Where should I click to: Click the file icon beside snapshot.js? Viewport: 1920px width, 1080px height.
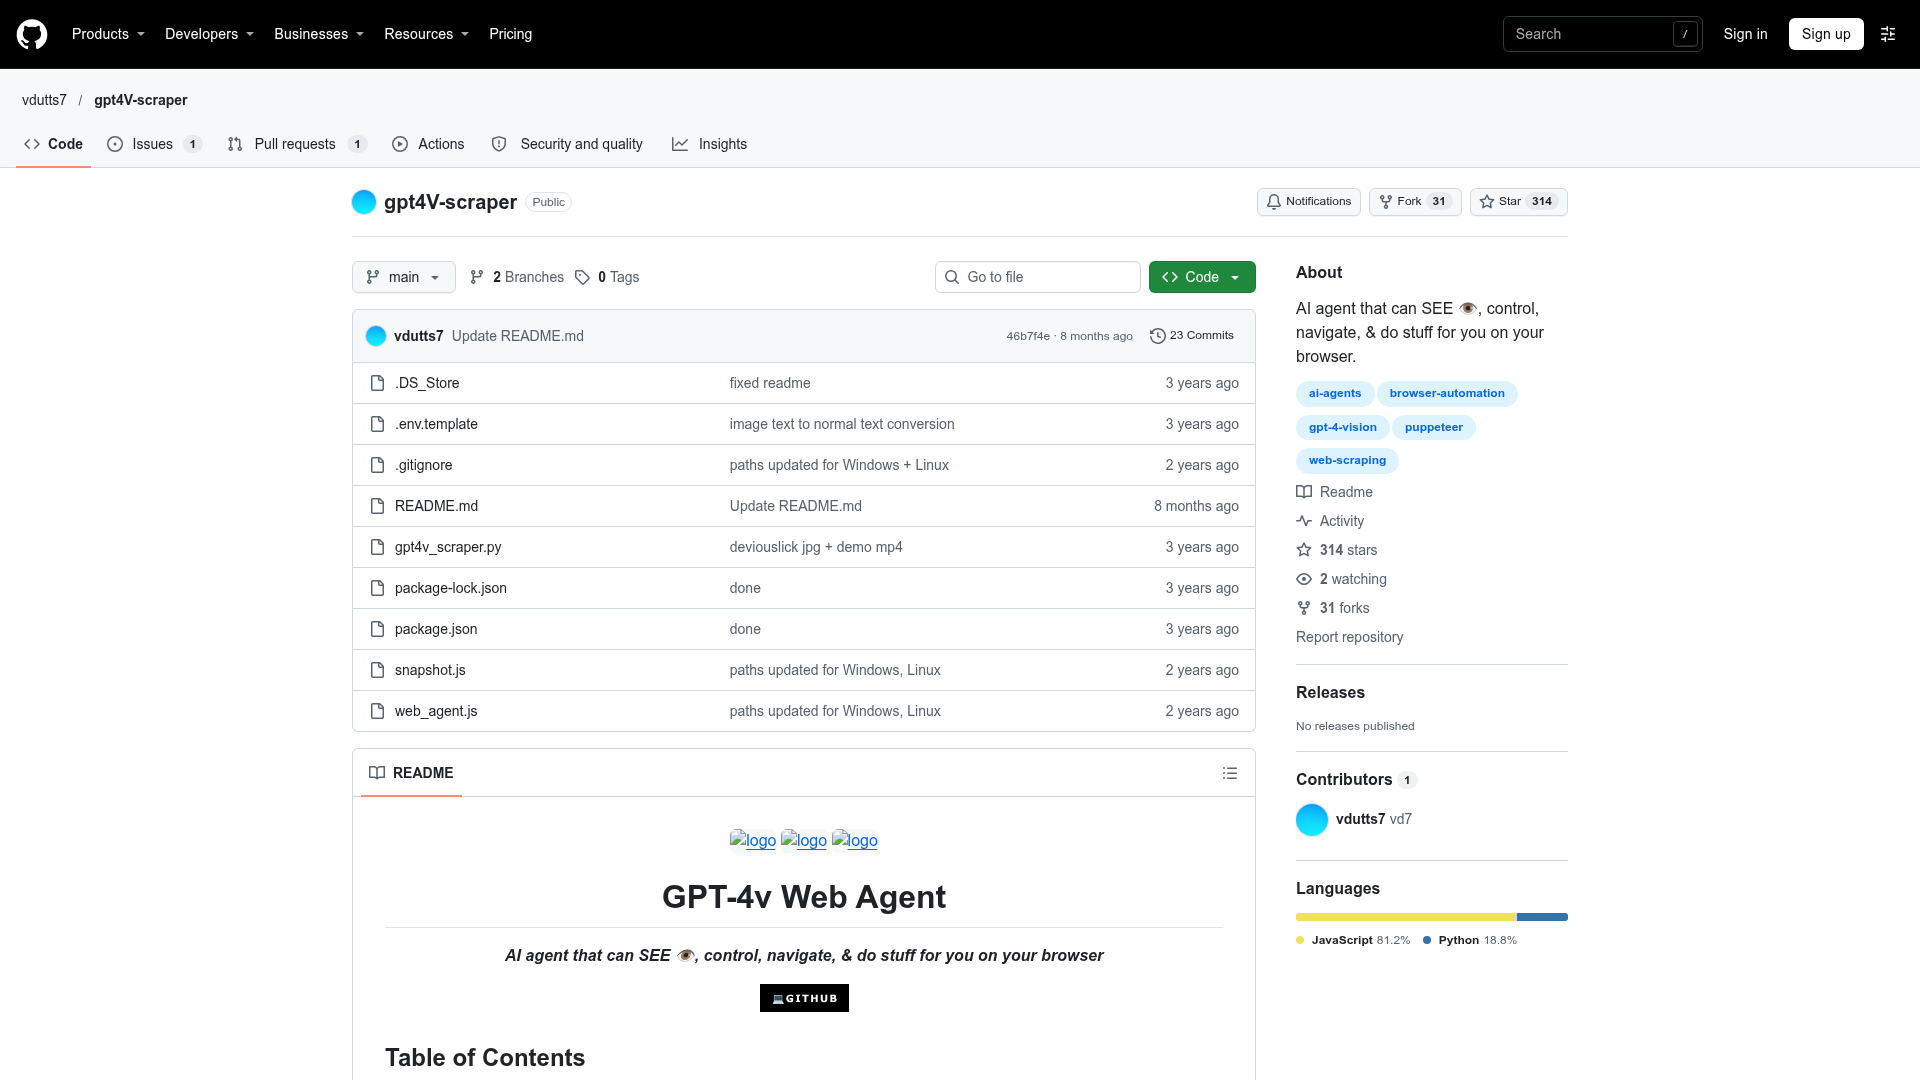click(x=377, y=670)
